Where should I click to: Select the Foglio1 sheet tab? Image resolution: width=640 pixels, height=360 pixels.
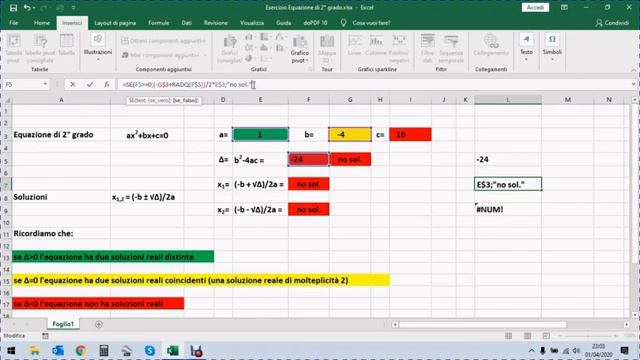pos(63,324)
